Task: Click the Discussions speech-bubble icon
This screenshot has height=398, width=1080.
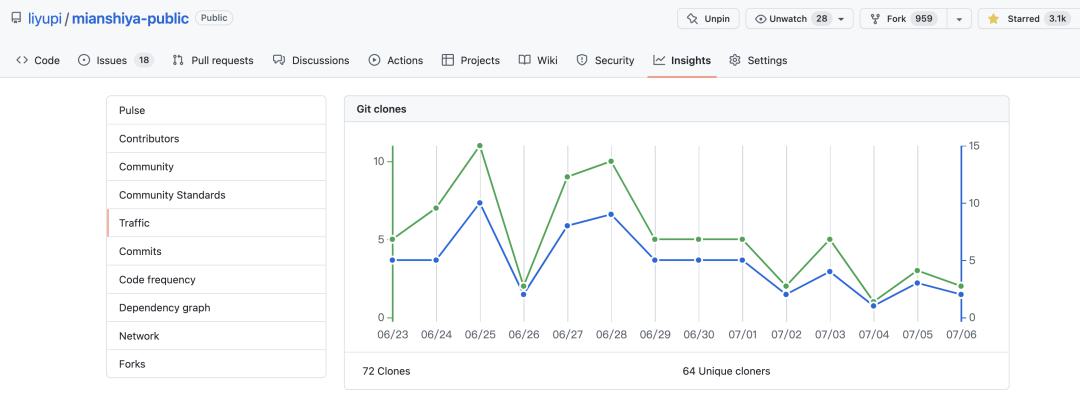Action: (279, 61)
